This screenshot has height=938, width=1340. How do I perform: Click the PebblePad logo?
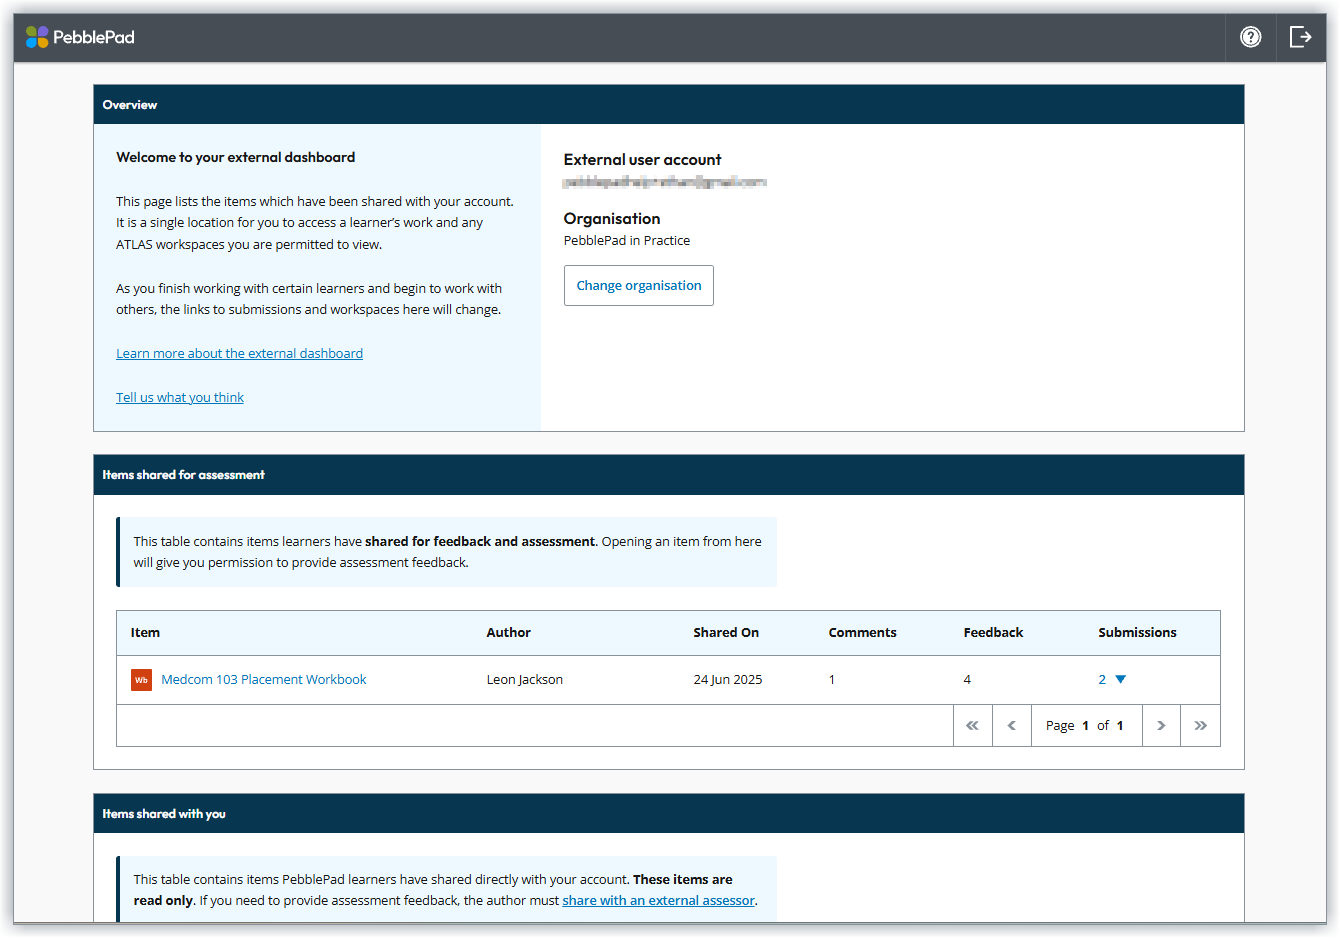pos(80,37)
